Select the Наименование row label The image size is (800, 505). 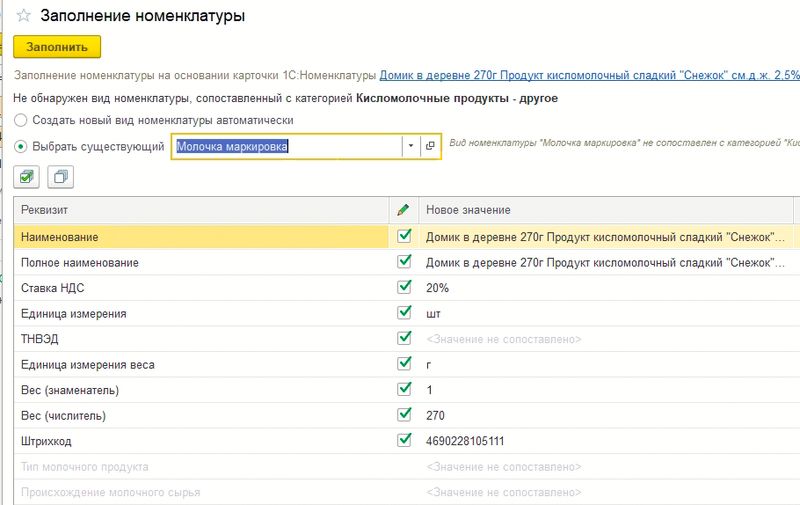click(x=60, y=237)
